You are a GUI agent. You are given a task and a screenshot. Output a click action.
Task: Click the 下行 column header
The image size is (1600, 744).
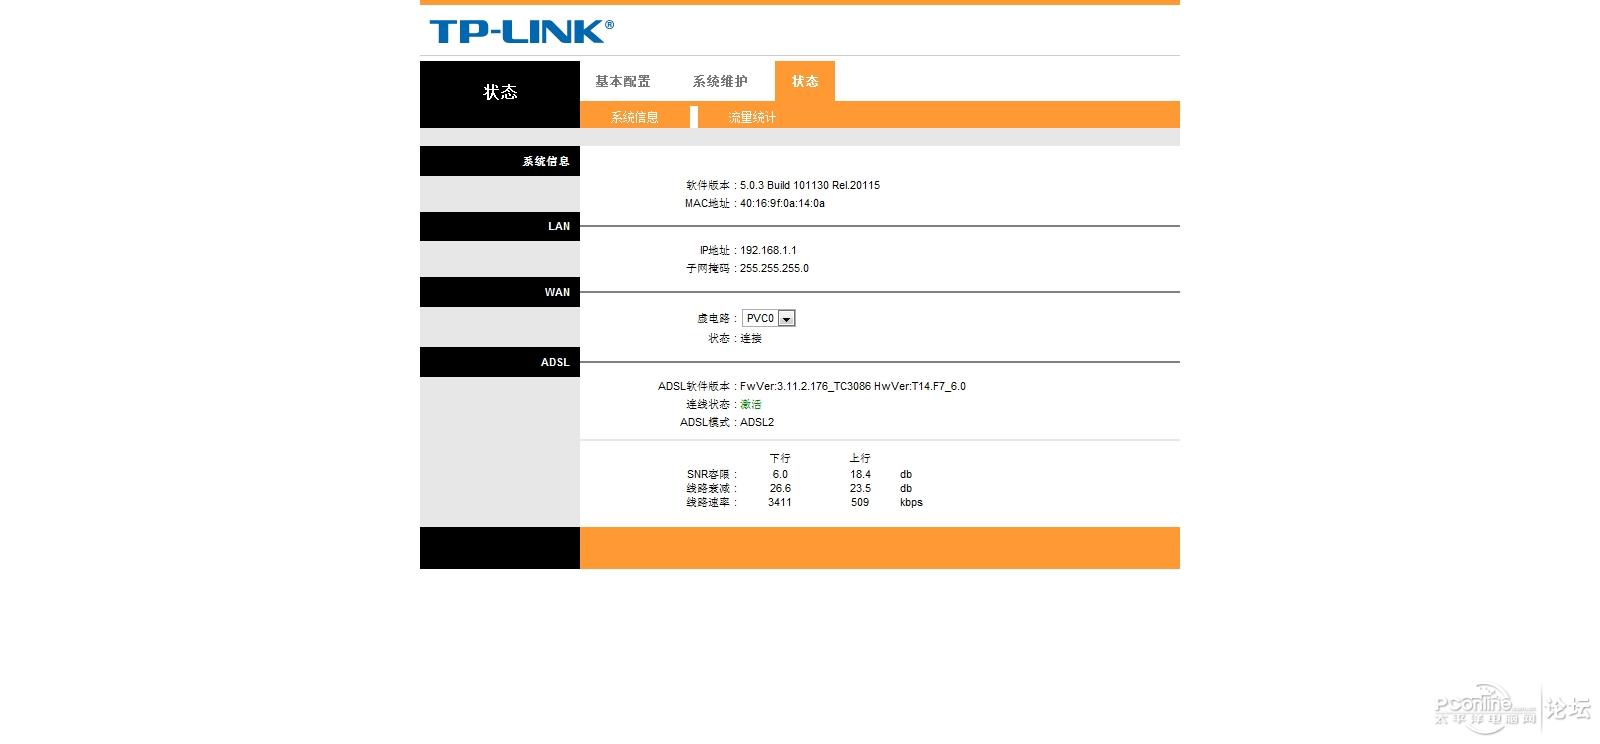coord(780,458)
